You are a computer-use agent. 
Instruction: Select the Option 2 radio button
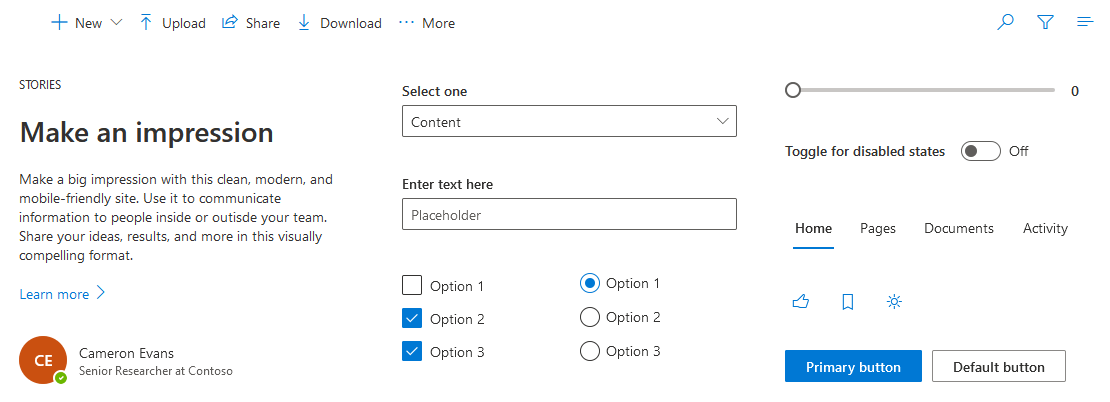click(590, 317)
